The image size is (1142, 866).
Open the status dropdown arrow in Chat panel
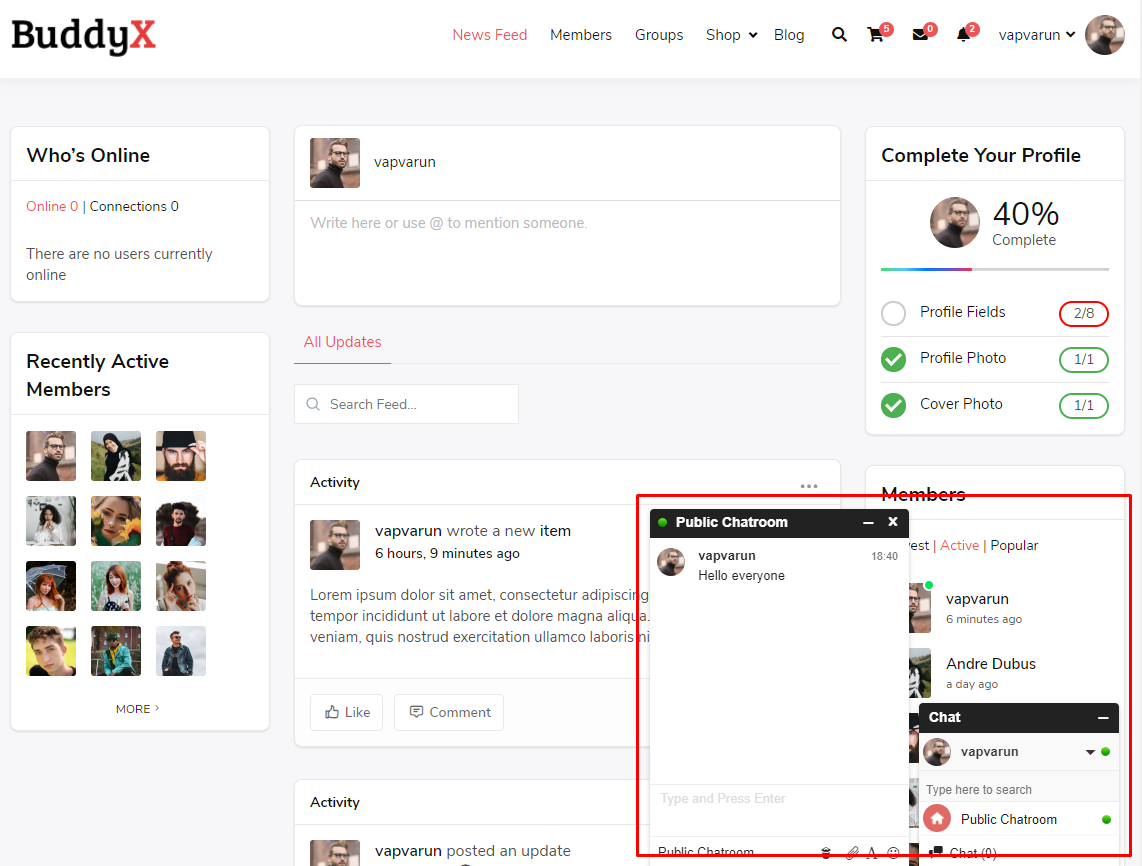click(1090, 752)
